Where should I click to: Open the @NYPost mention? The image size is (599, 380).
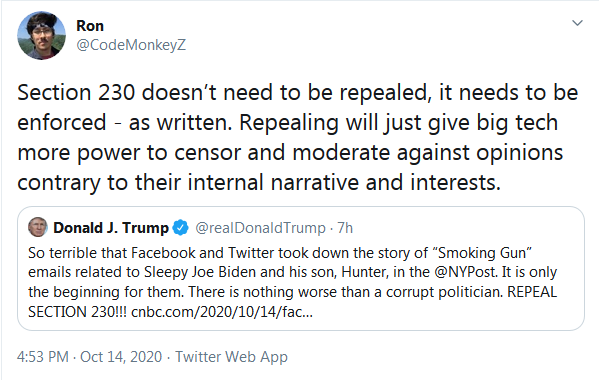[465, 272]
